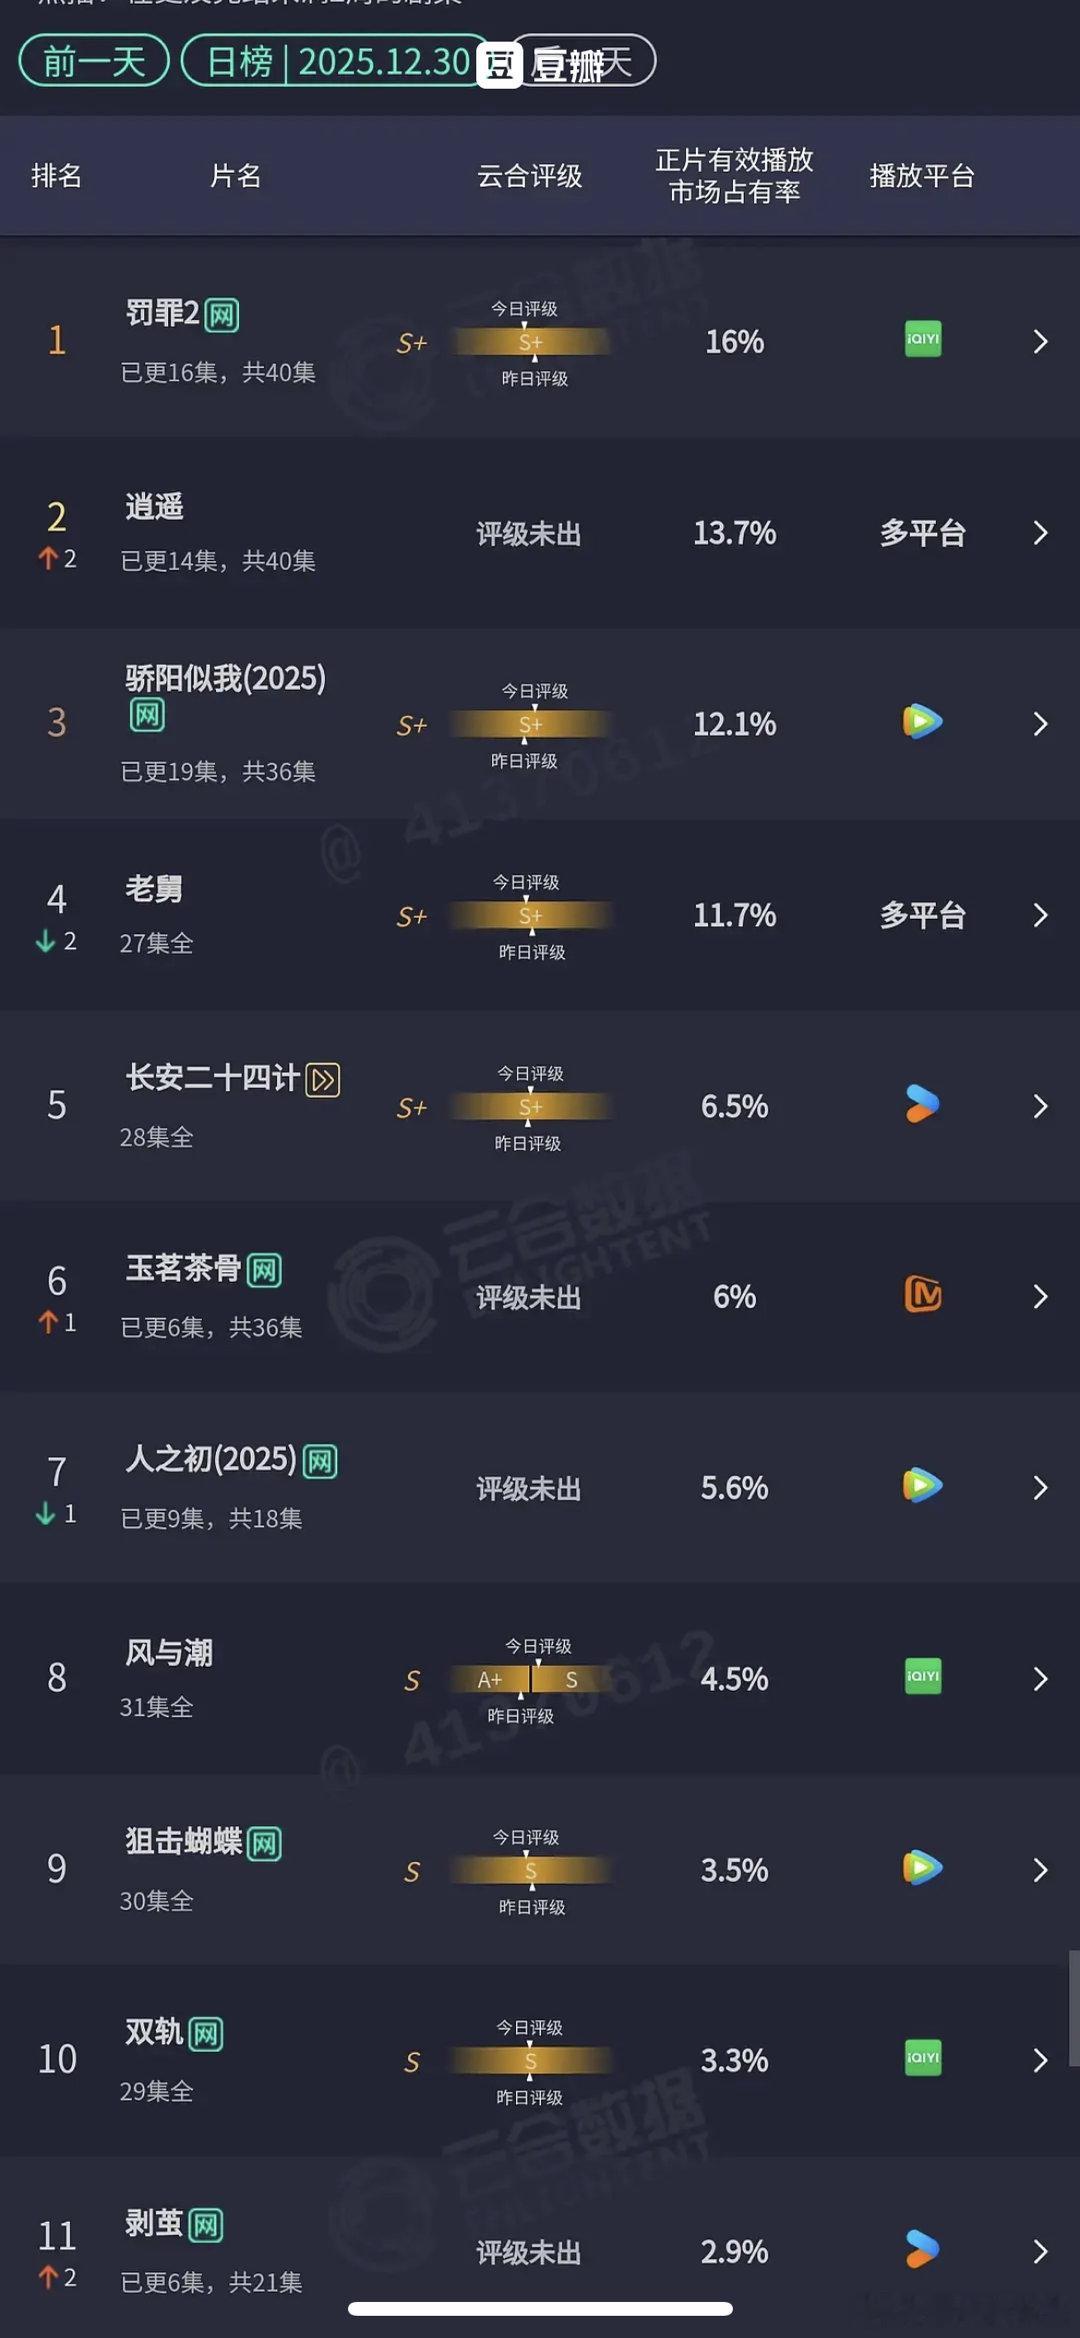Open the iQIYI platform icon for 罚罪2
Image resolution: width=1080 pixels, height=2338 pixels.
point(921,340)
